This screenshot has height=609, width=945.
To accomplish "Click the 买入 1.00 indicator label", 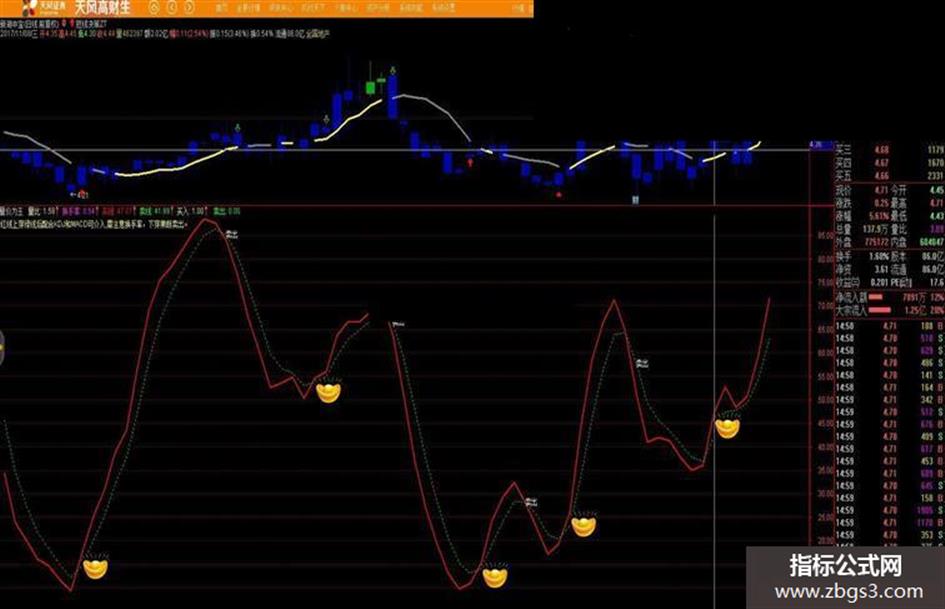I will point(190,212).
